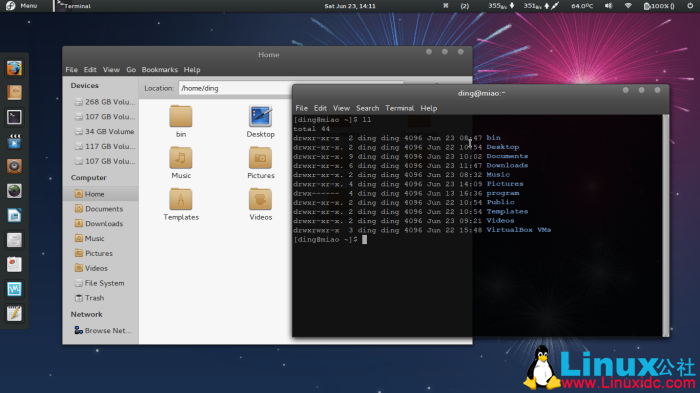Open the dictionary book icon in dock
700x393 pixels.
point(14,92)
